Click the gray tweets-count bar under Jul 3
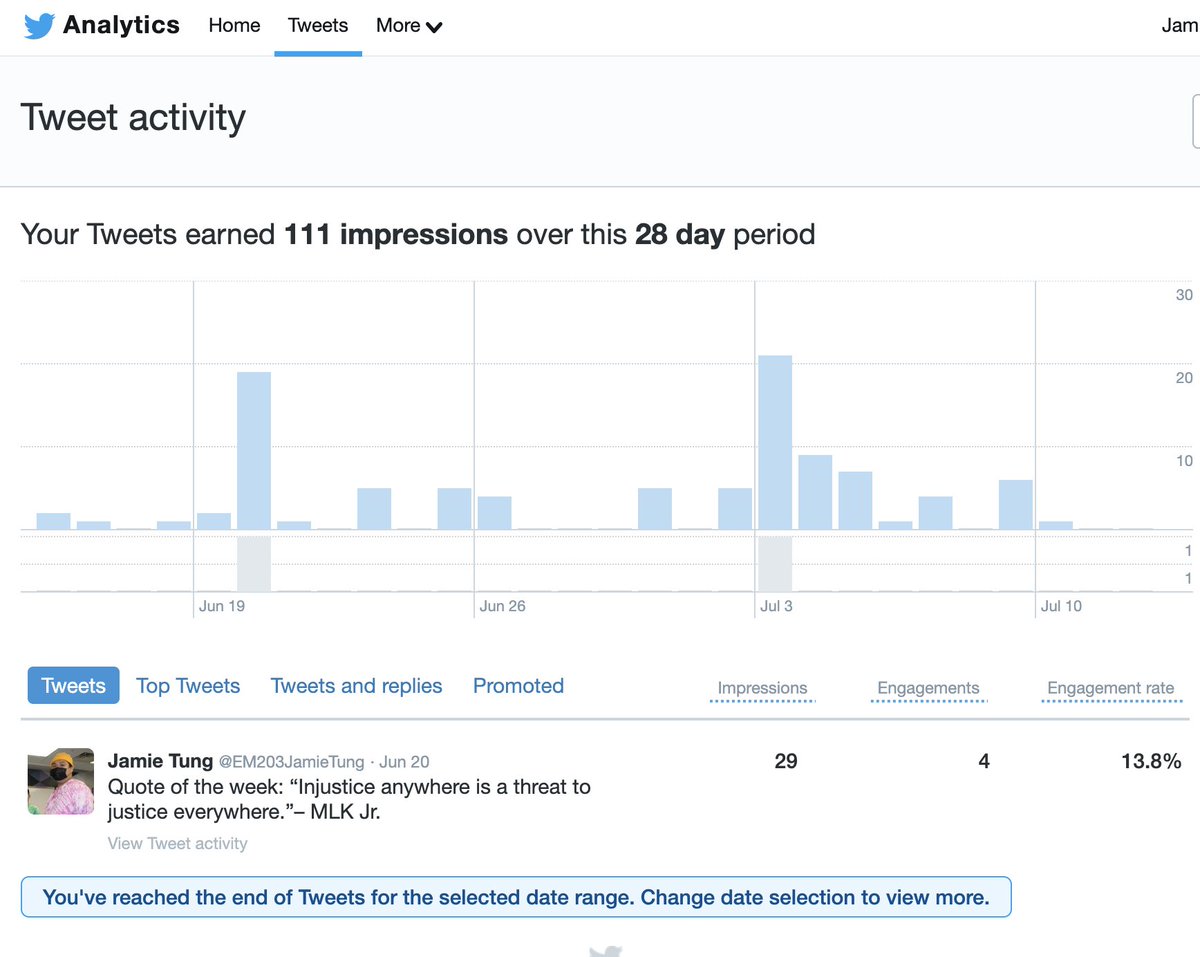The image size is (1200, 957). click(x=775, y=564)
